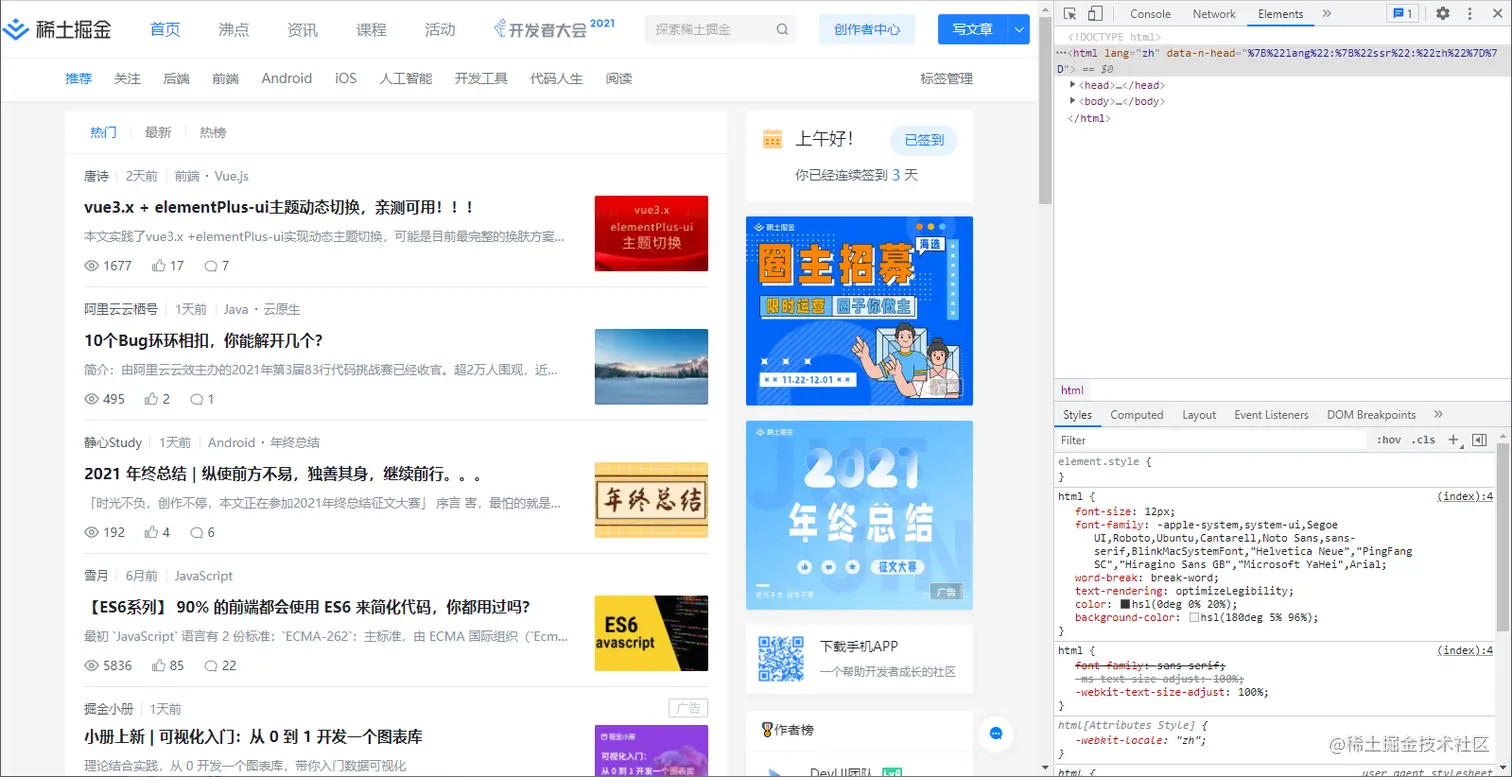This screenshot has width=1512, height=777.
Task: Open the Console tab in DevTools
Action: pyautogui.click(x=1150, y=14)
